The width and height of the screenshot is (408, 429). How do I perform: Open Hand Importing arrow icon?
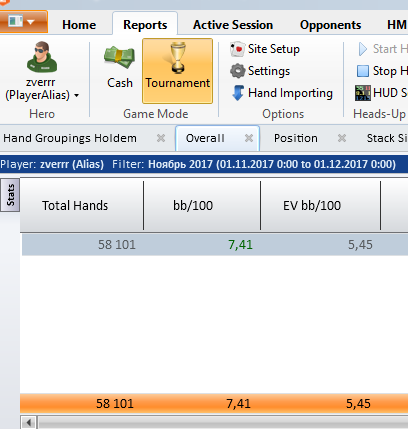click(x=238, y=93)
